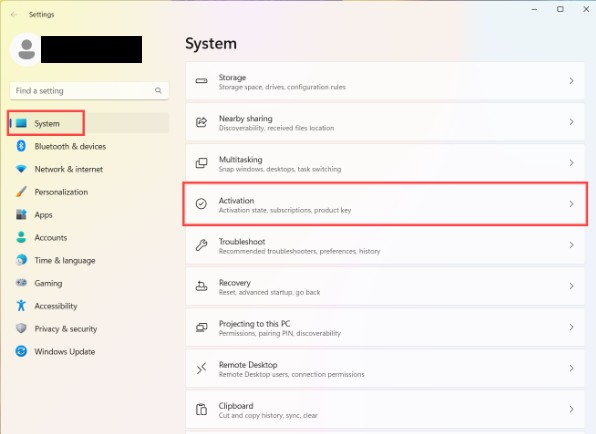Open Projecting to this PC chevron
The image size is (596, 434).
click(x=571, y=327)
